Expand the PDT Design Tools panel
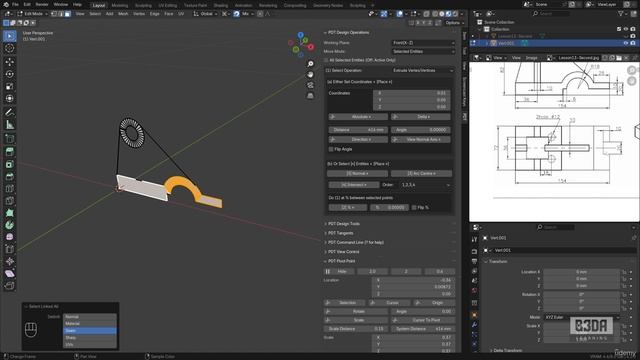The width and height of the screenshot is (640, 360). click(x=344, y=224)
